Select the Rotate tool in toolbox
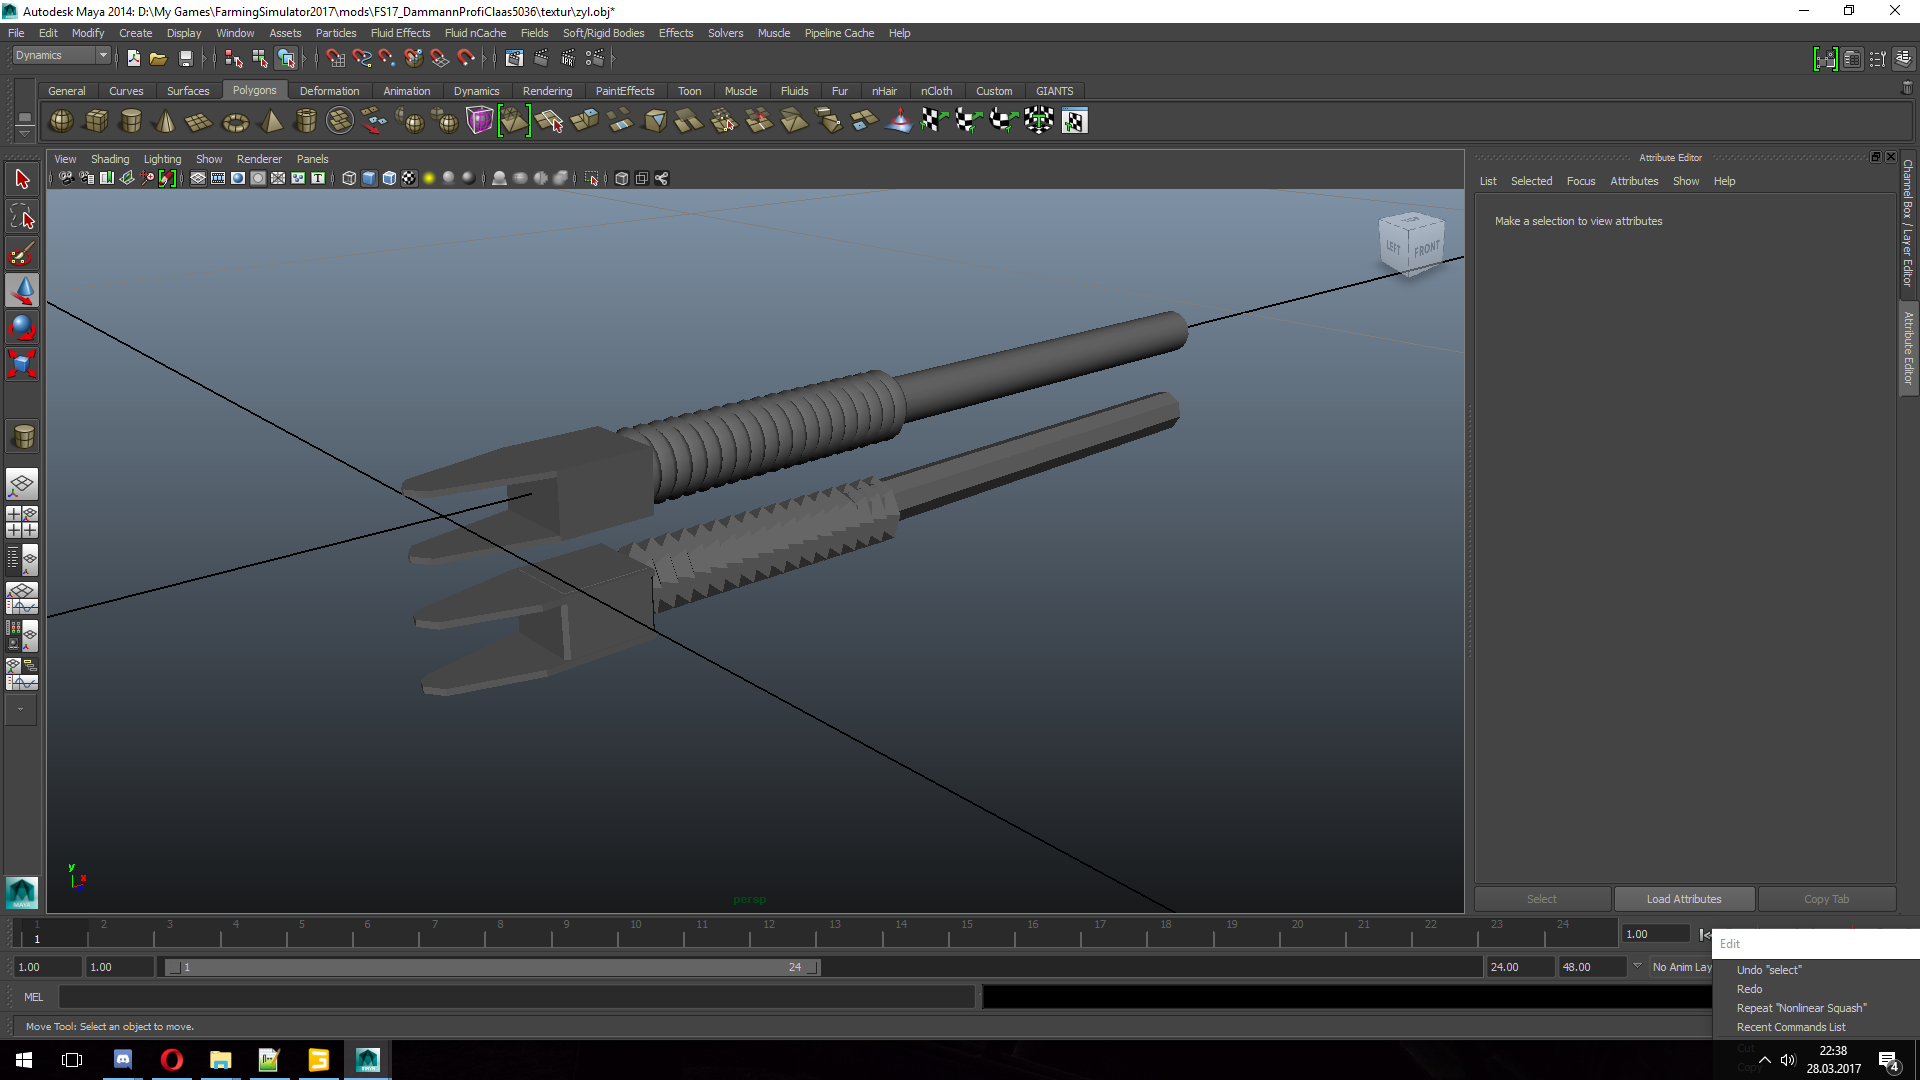This screenshot has width=1920, height=1080. [x=22, y=327]
